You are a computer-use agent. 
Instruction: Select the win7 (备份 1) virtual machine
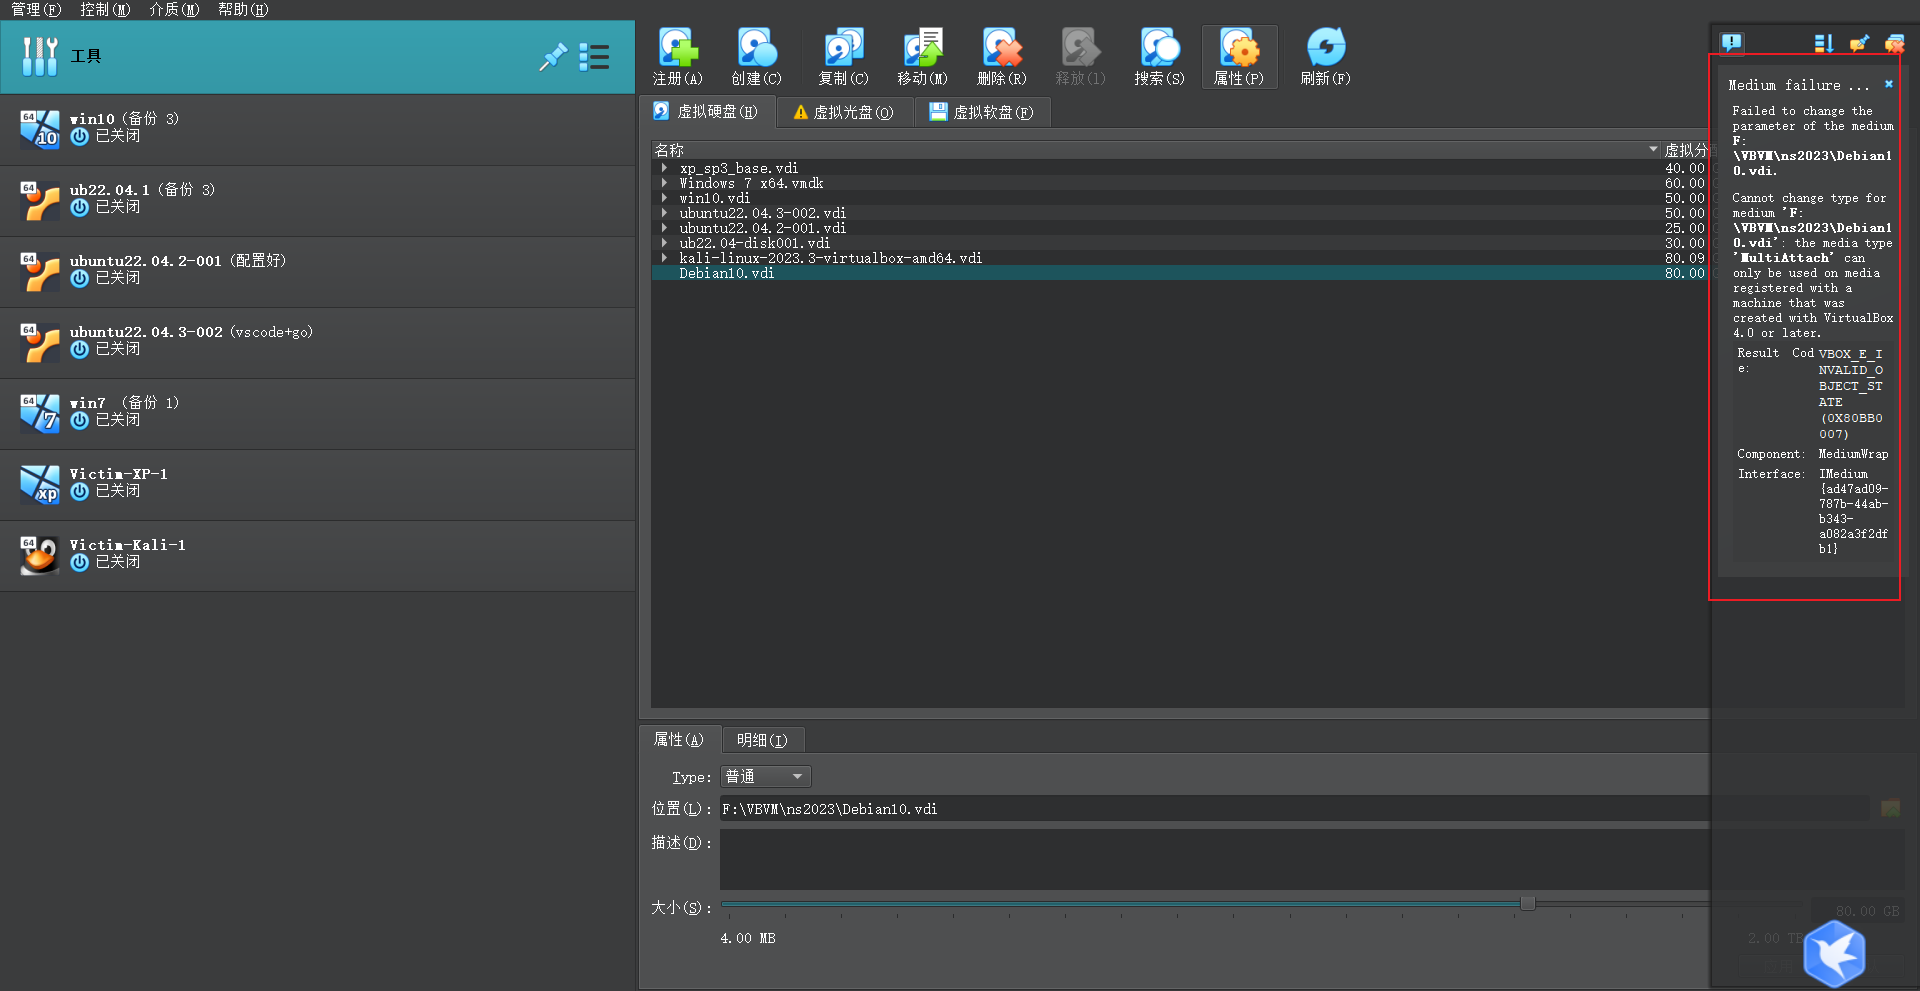(317, 414)
